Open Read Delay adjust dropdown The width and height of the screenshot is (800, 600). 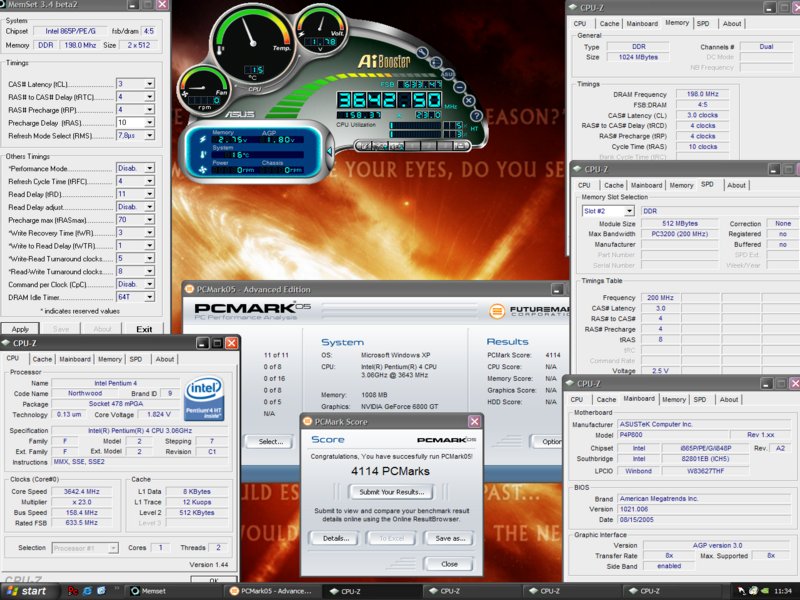click(x=149, y=207)
